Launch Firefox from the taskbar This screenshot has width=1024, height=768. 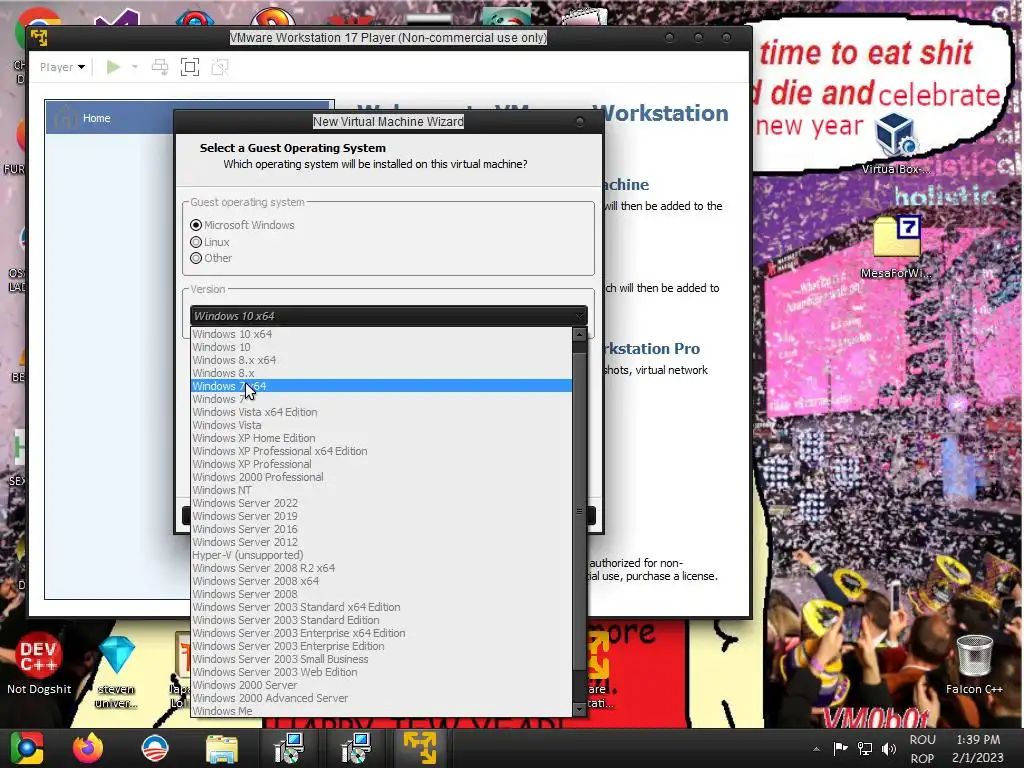88,748
